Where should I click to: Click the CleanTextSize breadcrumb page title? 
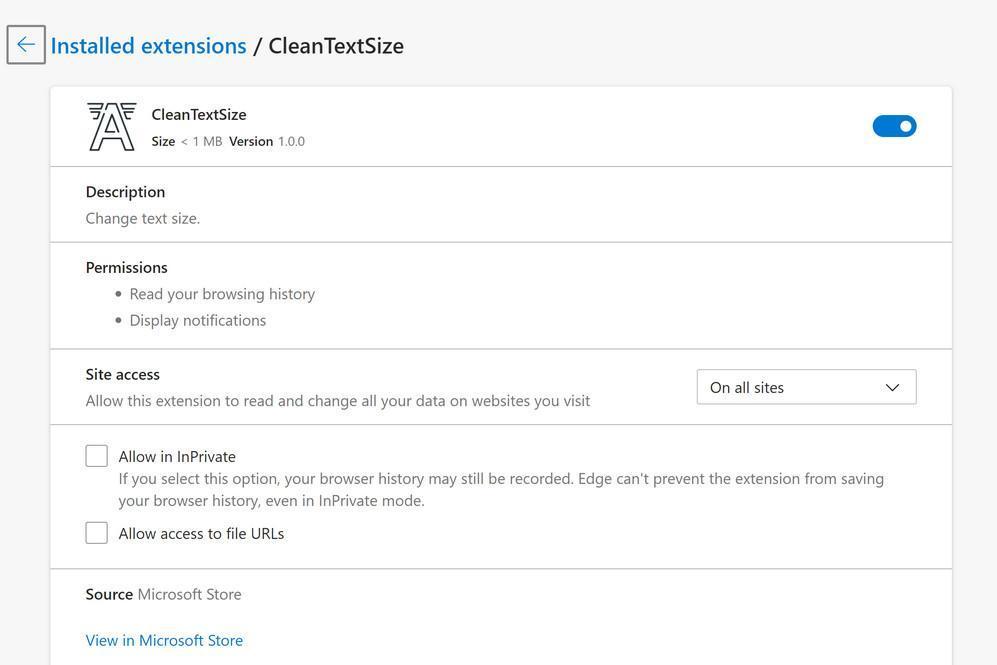[336, 46]
